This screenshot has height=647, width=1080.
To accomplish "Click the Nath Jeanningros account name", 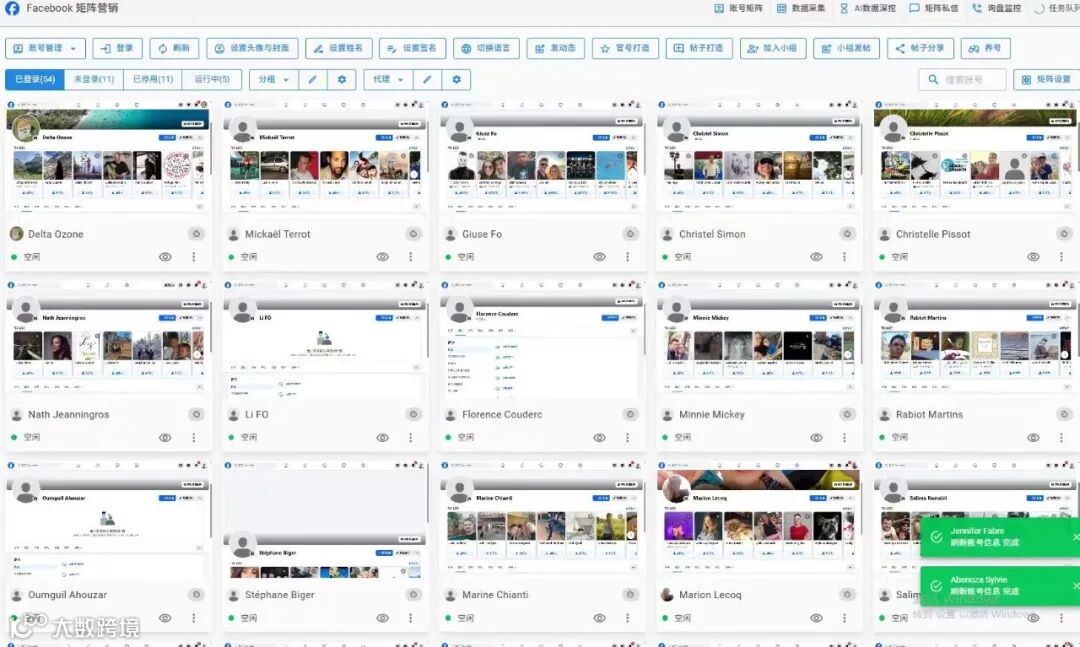I will pyautogui.click(x=68, y=414).
